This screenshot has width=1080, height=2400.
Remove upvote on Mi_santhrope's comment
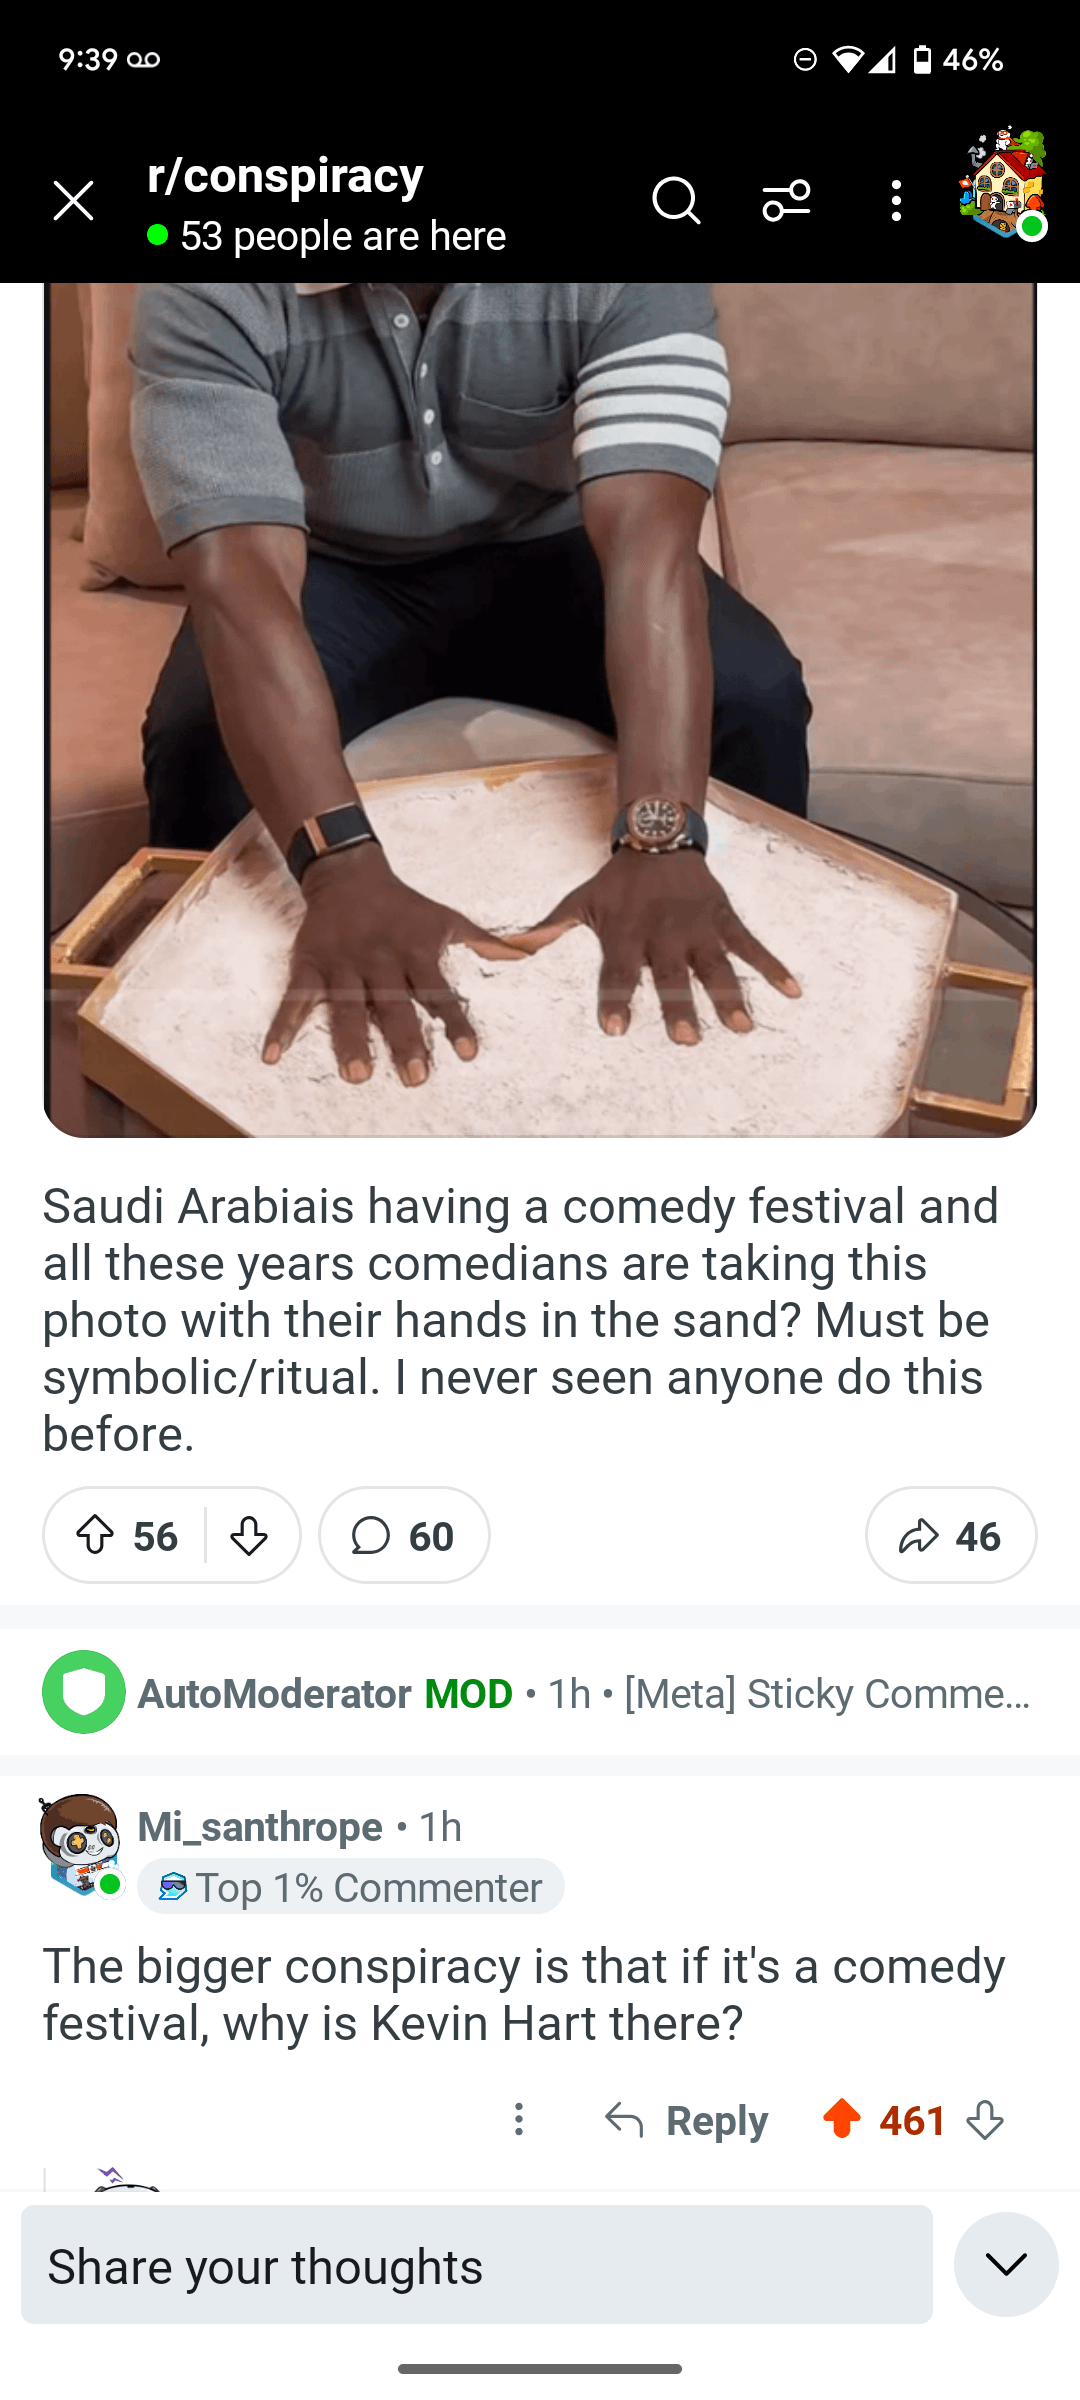(842, 2119)
